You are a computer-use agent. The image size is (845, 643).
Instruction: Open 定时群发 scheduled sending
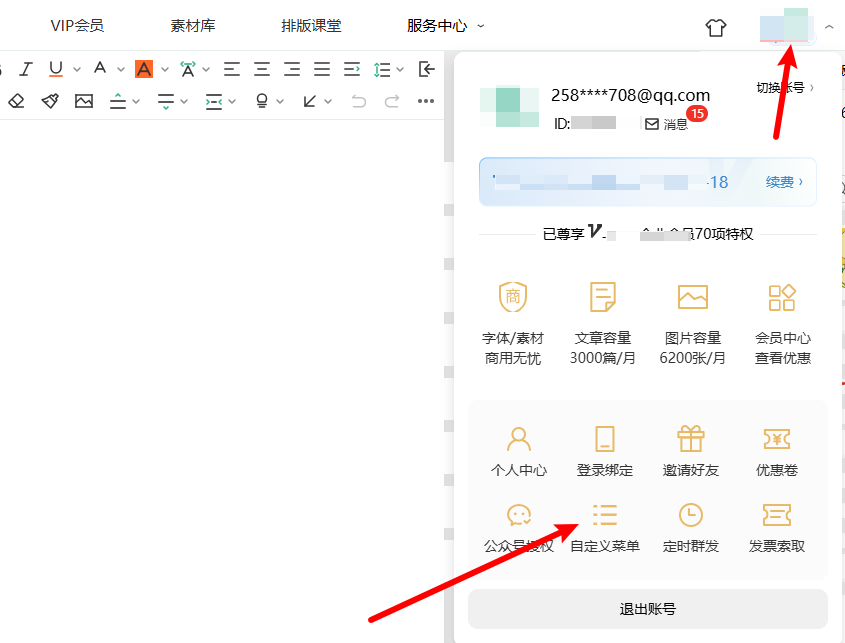(690, 527)
